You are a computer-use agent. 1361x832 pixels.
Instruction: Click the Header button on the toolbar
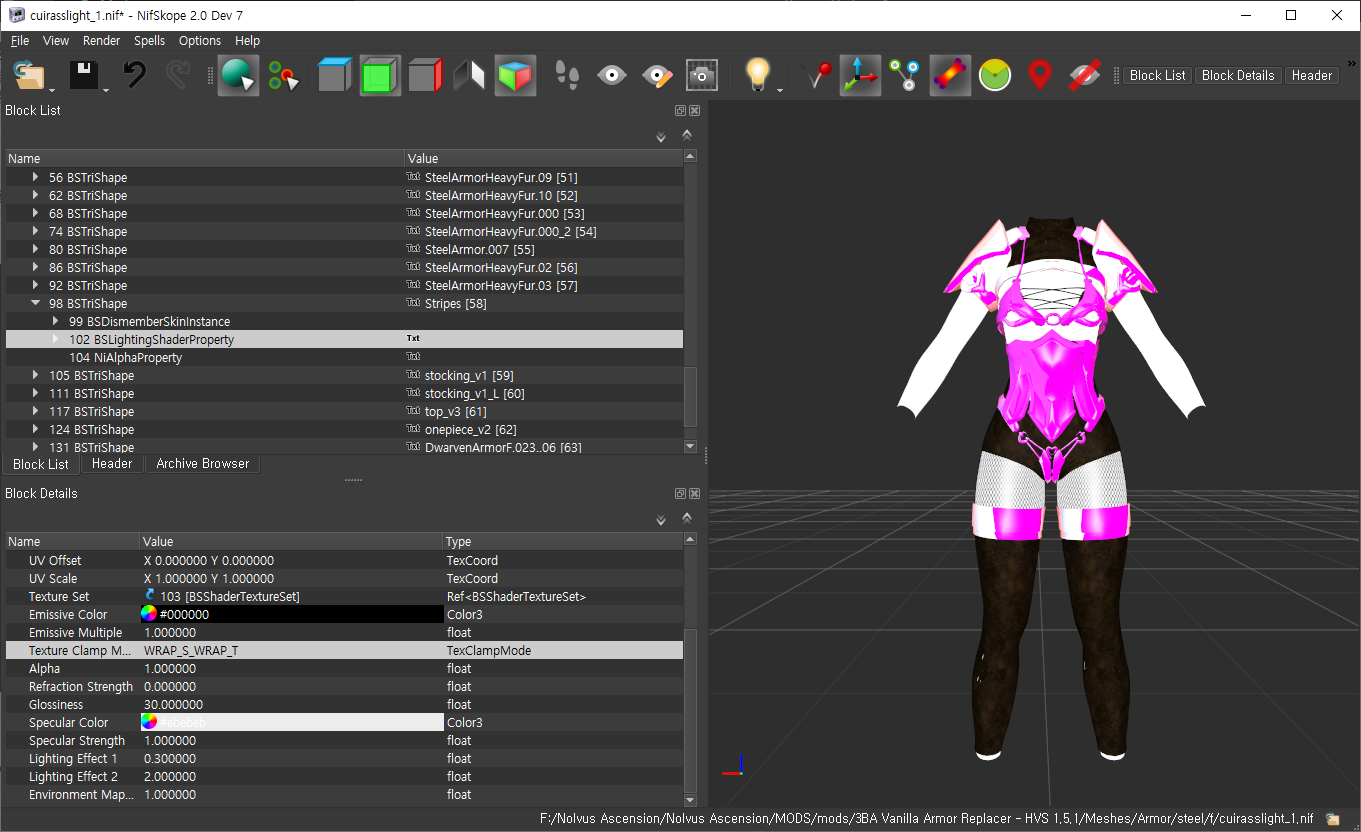[1311, 75]
